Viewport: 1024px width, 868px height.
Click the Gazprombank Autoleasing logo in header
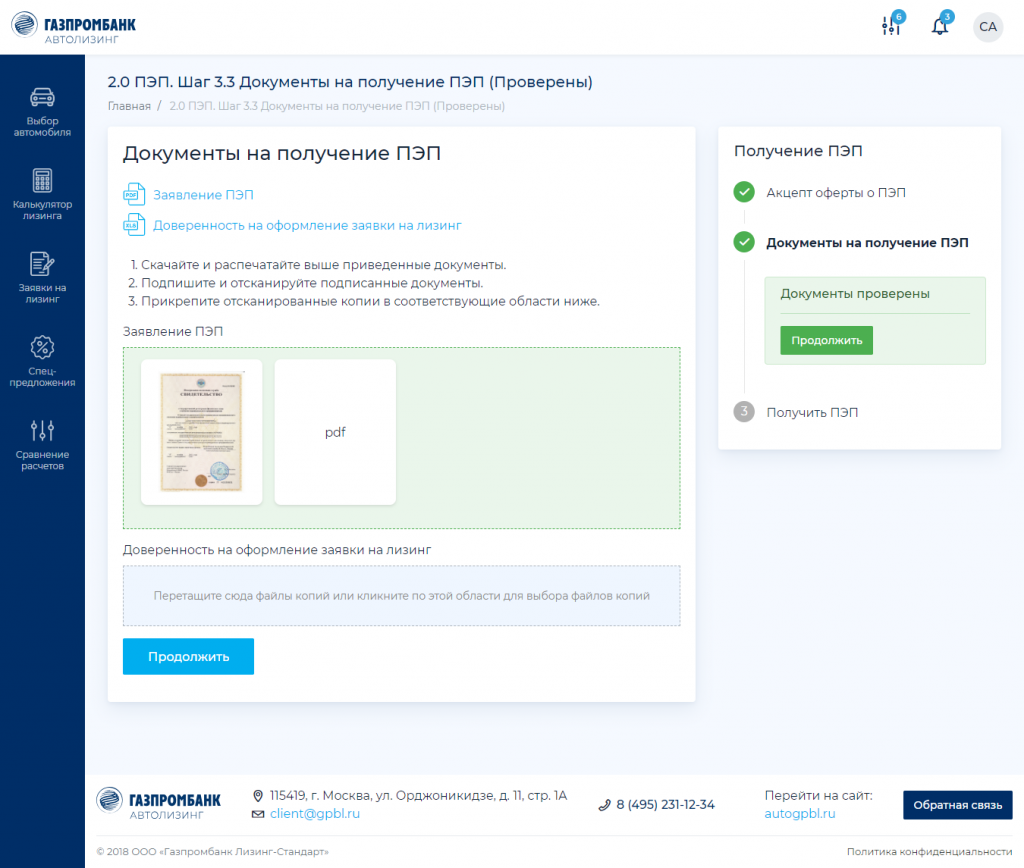pos(74,27)
